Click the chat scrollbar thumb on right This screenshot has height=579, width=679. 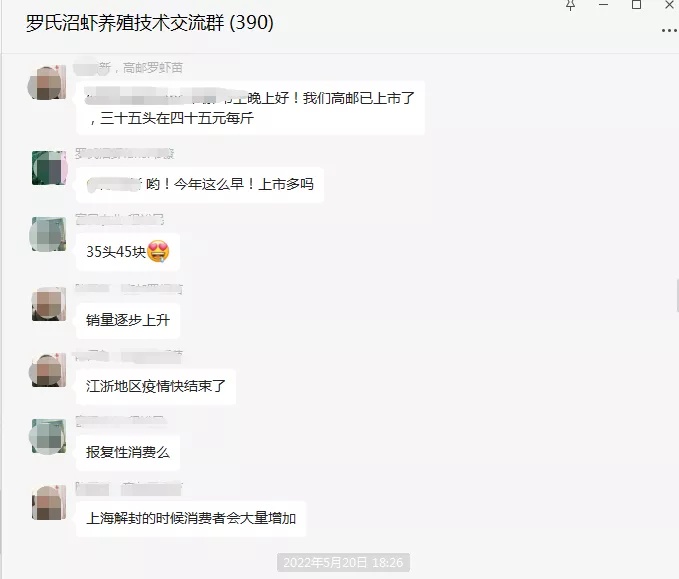point(677,296)
